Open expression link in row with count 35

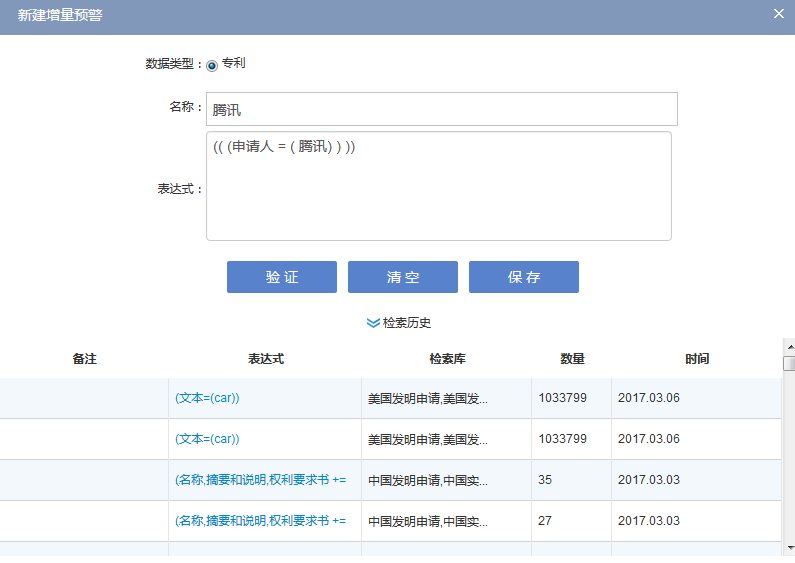click(x=260, y=480)
